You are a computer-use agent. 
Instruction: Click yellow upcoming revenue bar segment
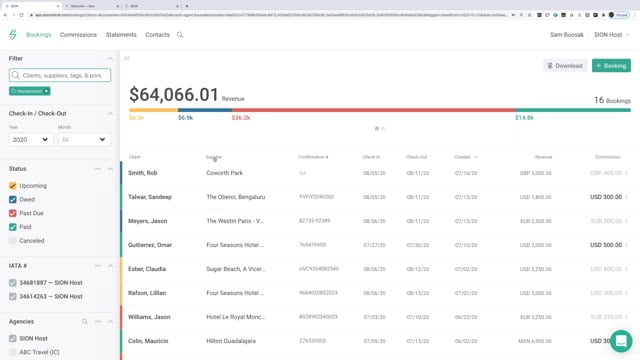153,110
